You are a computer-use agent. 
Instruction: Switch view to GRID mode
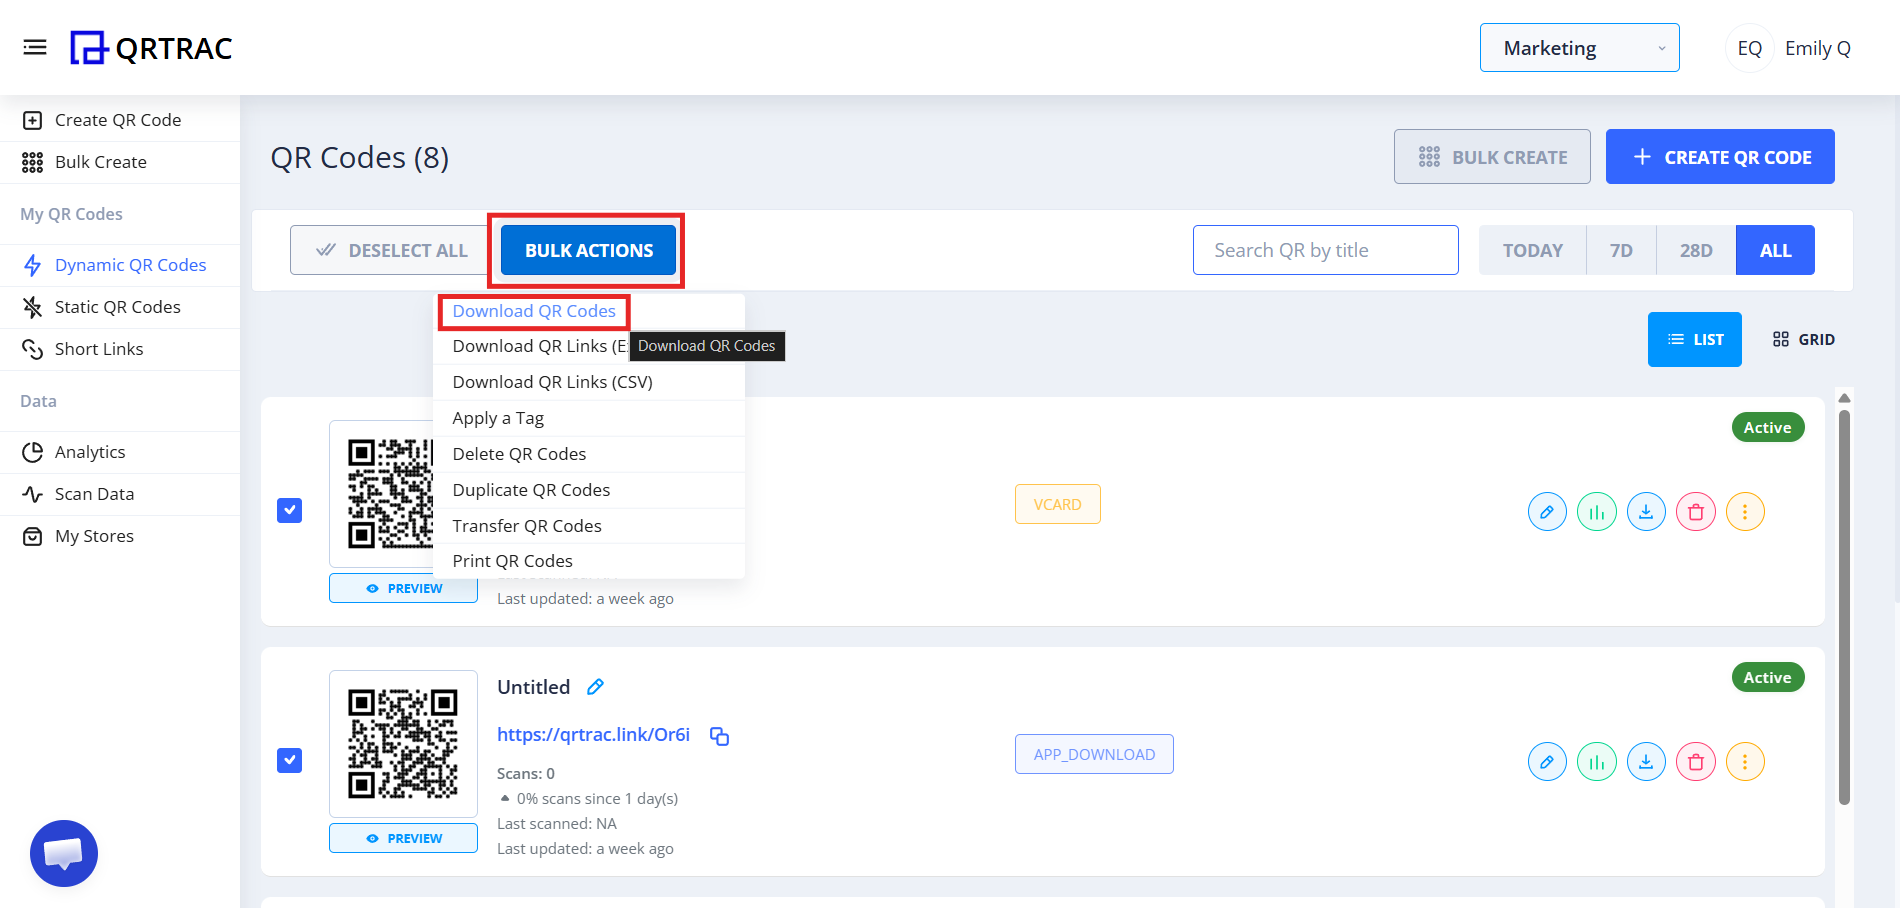[1803, 339]
